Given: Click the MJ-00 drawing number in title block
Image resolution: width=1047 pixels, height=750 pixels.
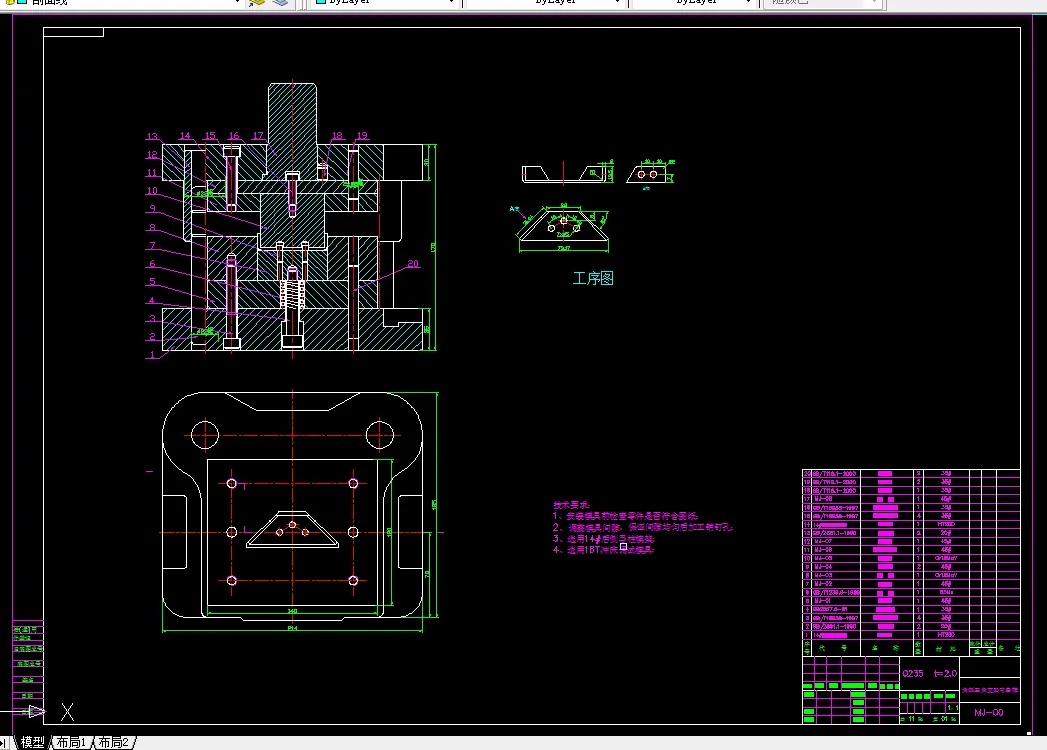Looking at the screenshot, I should pos(988,713).
